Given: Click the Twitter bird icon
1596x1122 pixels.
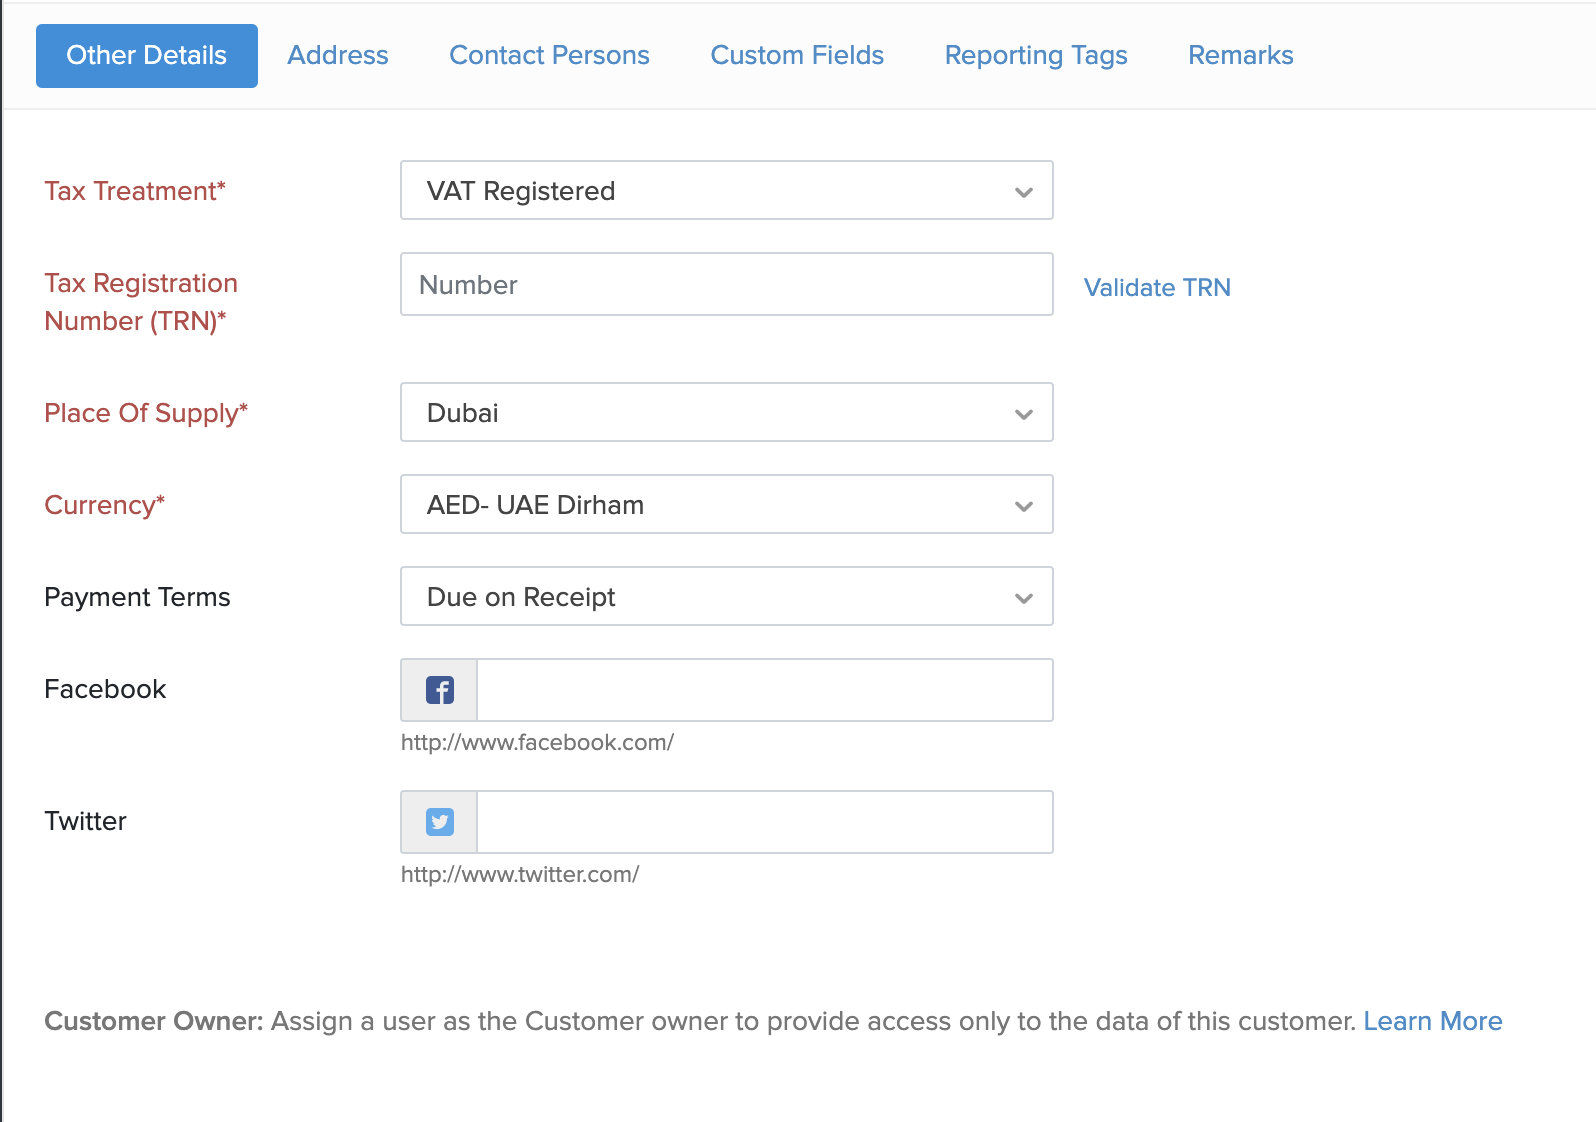Looking at the screenshot, I should click(x=440, y=822).
